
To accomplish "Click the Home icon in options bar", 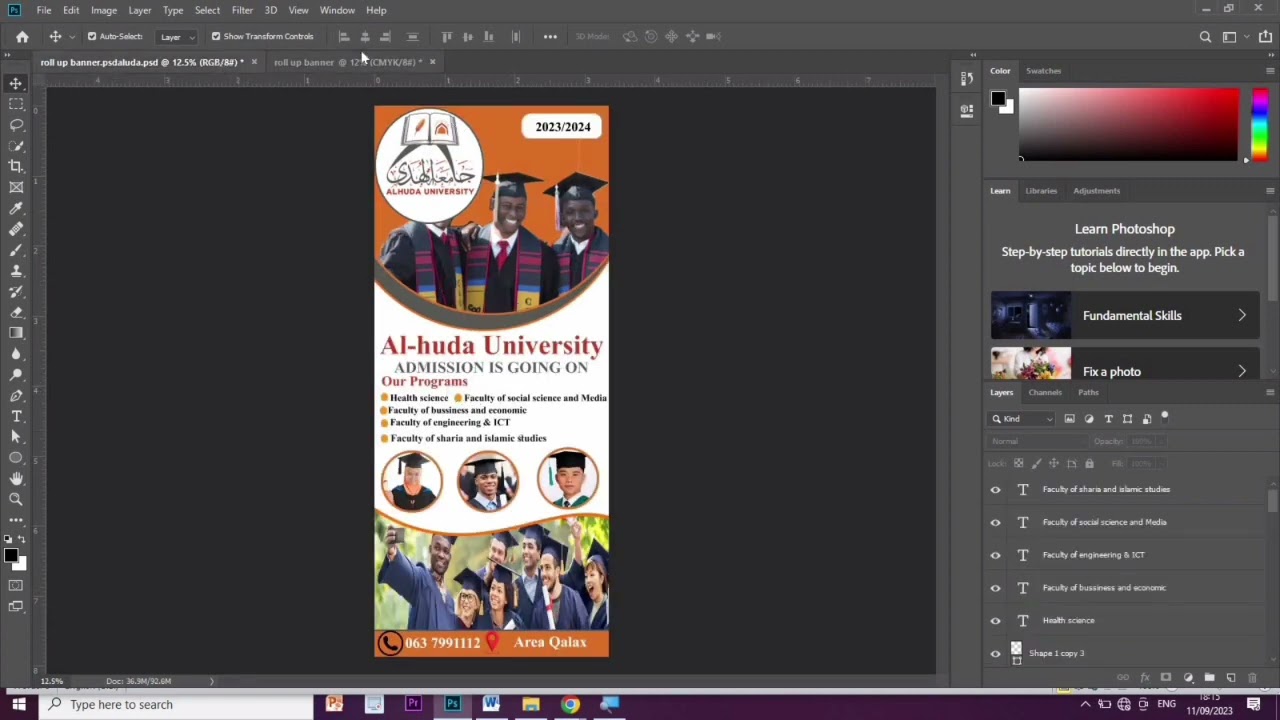I will (22, 37).
